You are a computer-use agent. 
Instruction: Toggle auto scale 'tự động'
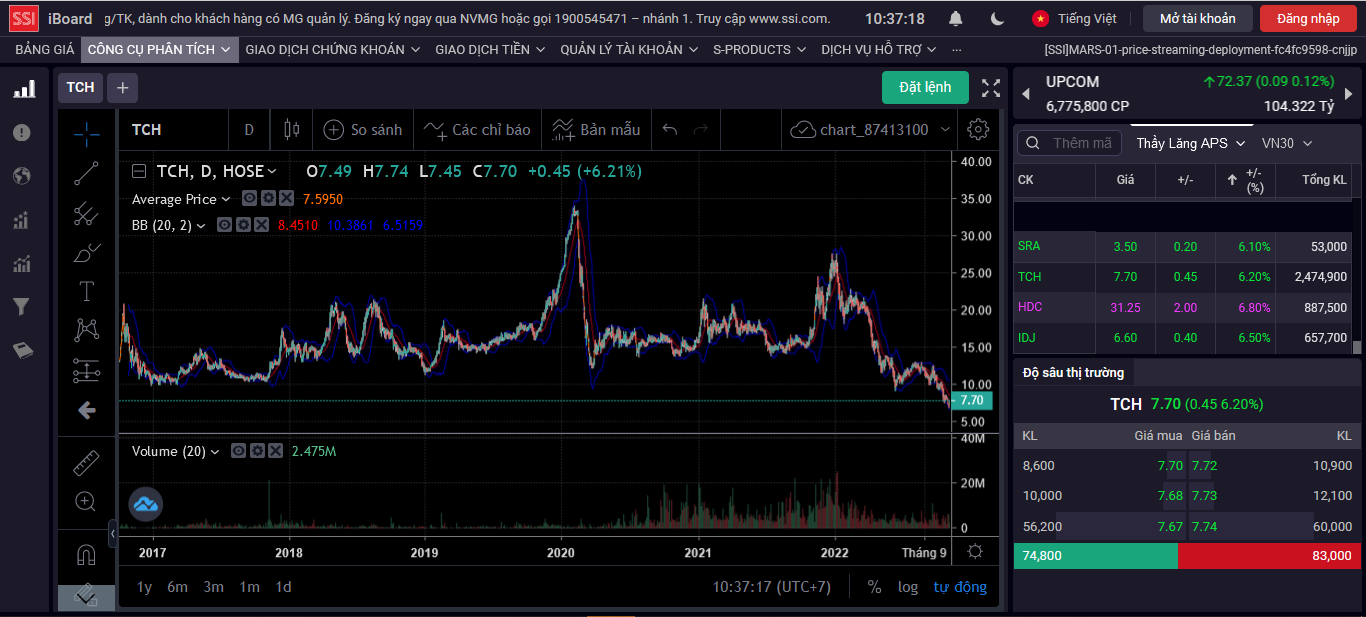(x=960, y=587)
